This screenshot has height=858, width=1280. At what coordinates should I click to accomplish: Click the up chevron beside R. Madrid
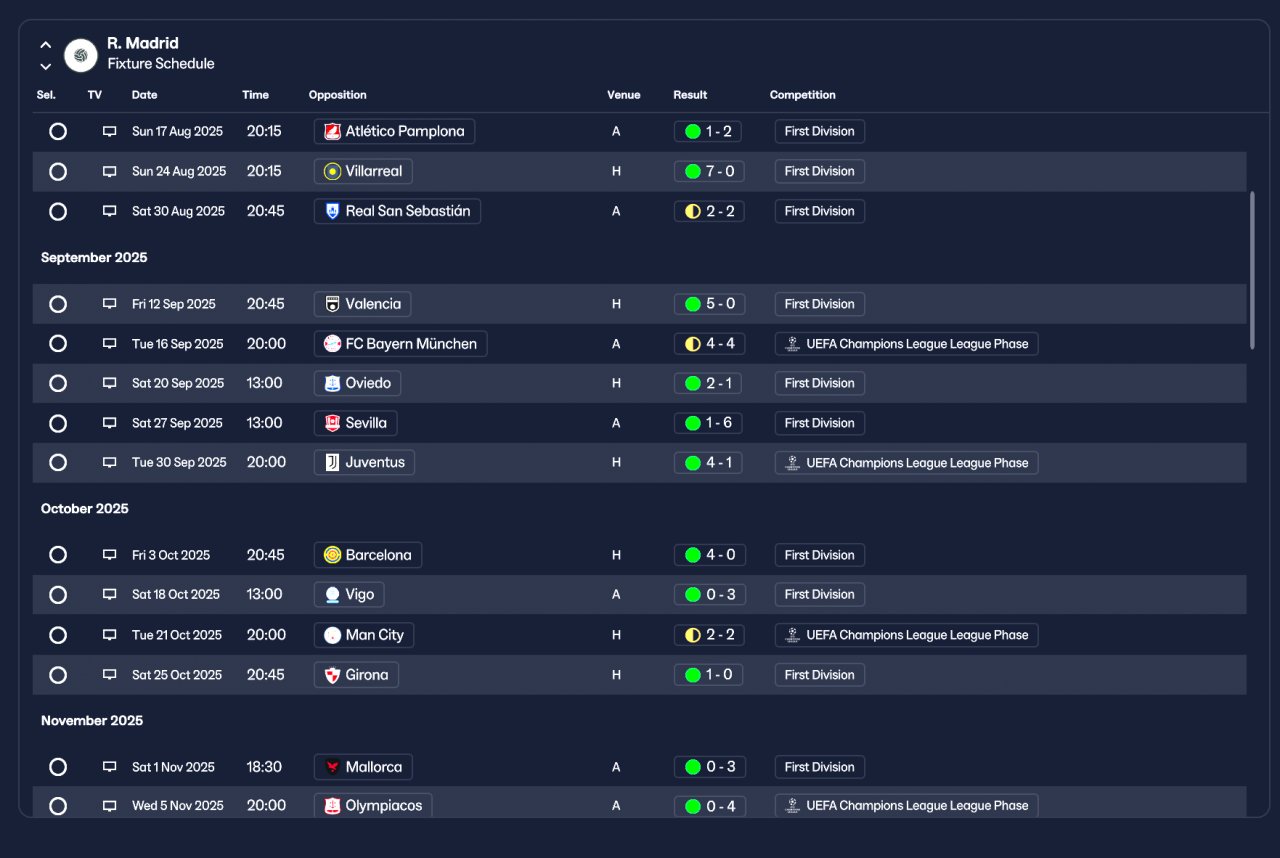coord(45,45)
